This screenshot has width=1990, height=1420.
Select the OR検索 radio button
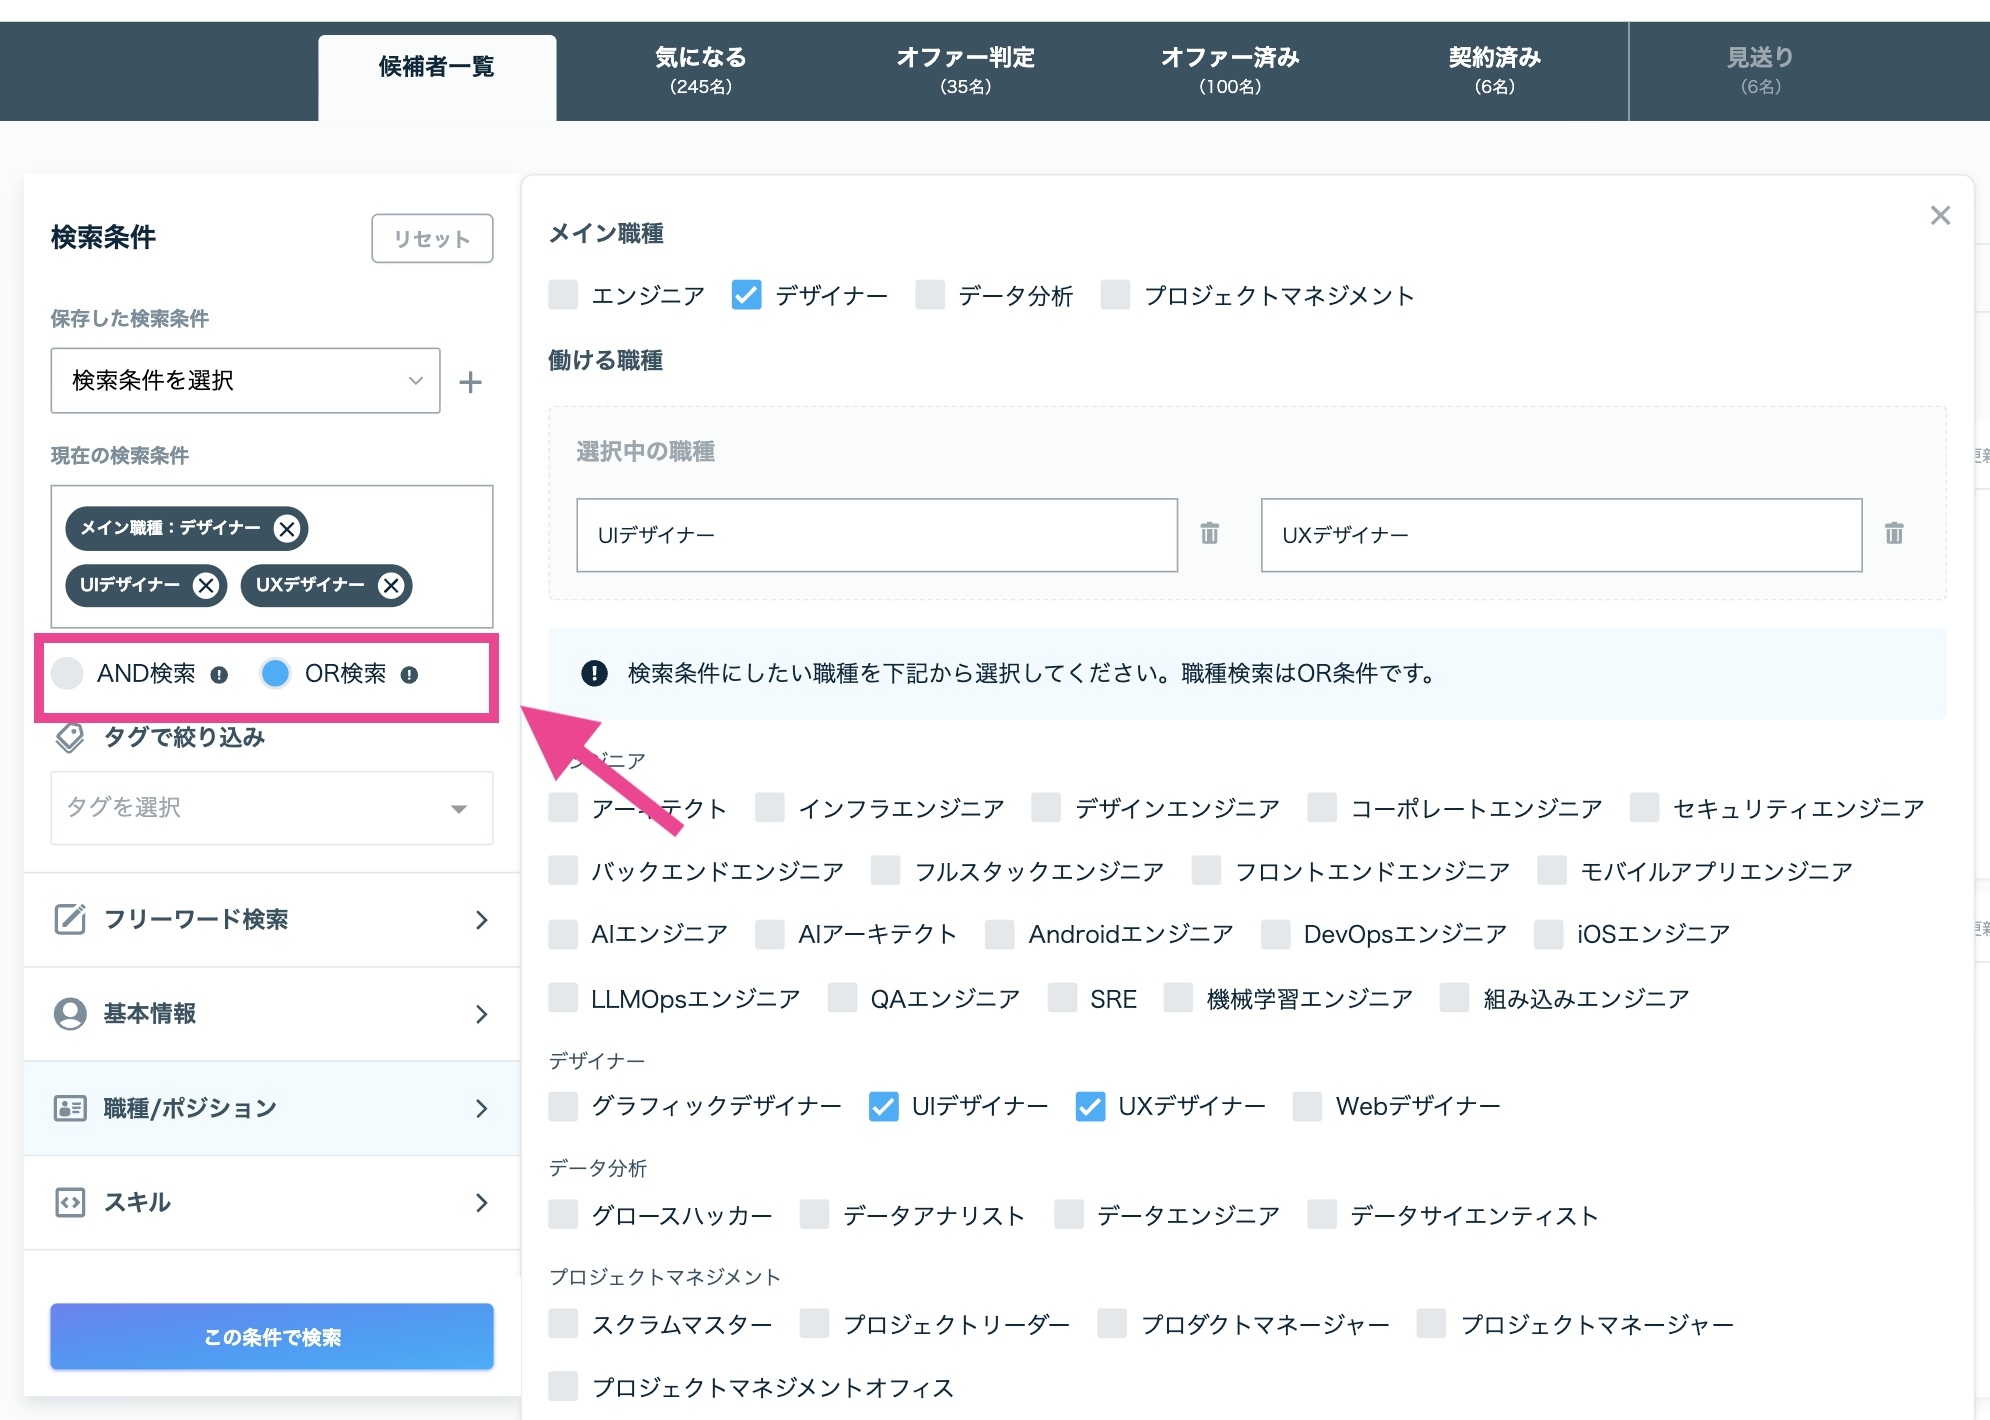(275, 673)
